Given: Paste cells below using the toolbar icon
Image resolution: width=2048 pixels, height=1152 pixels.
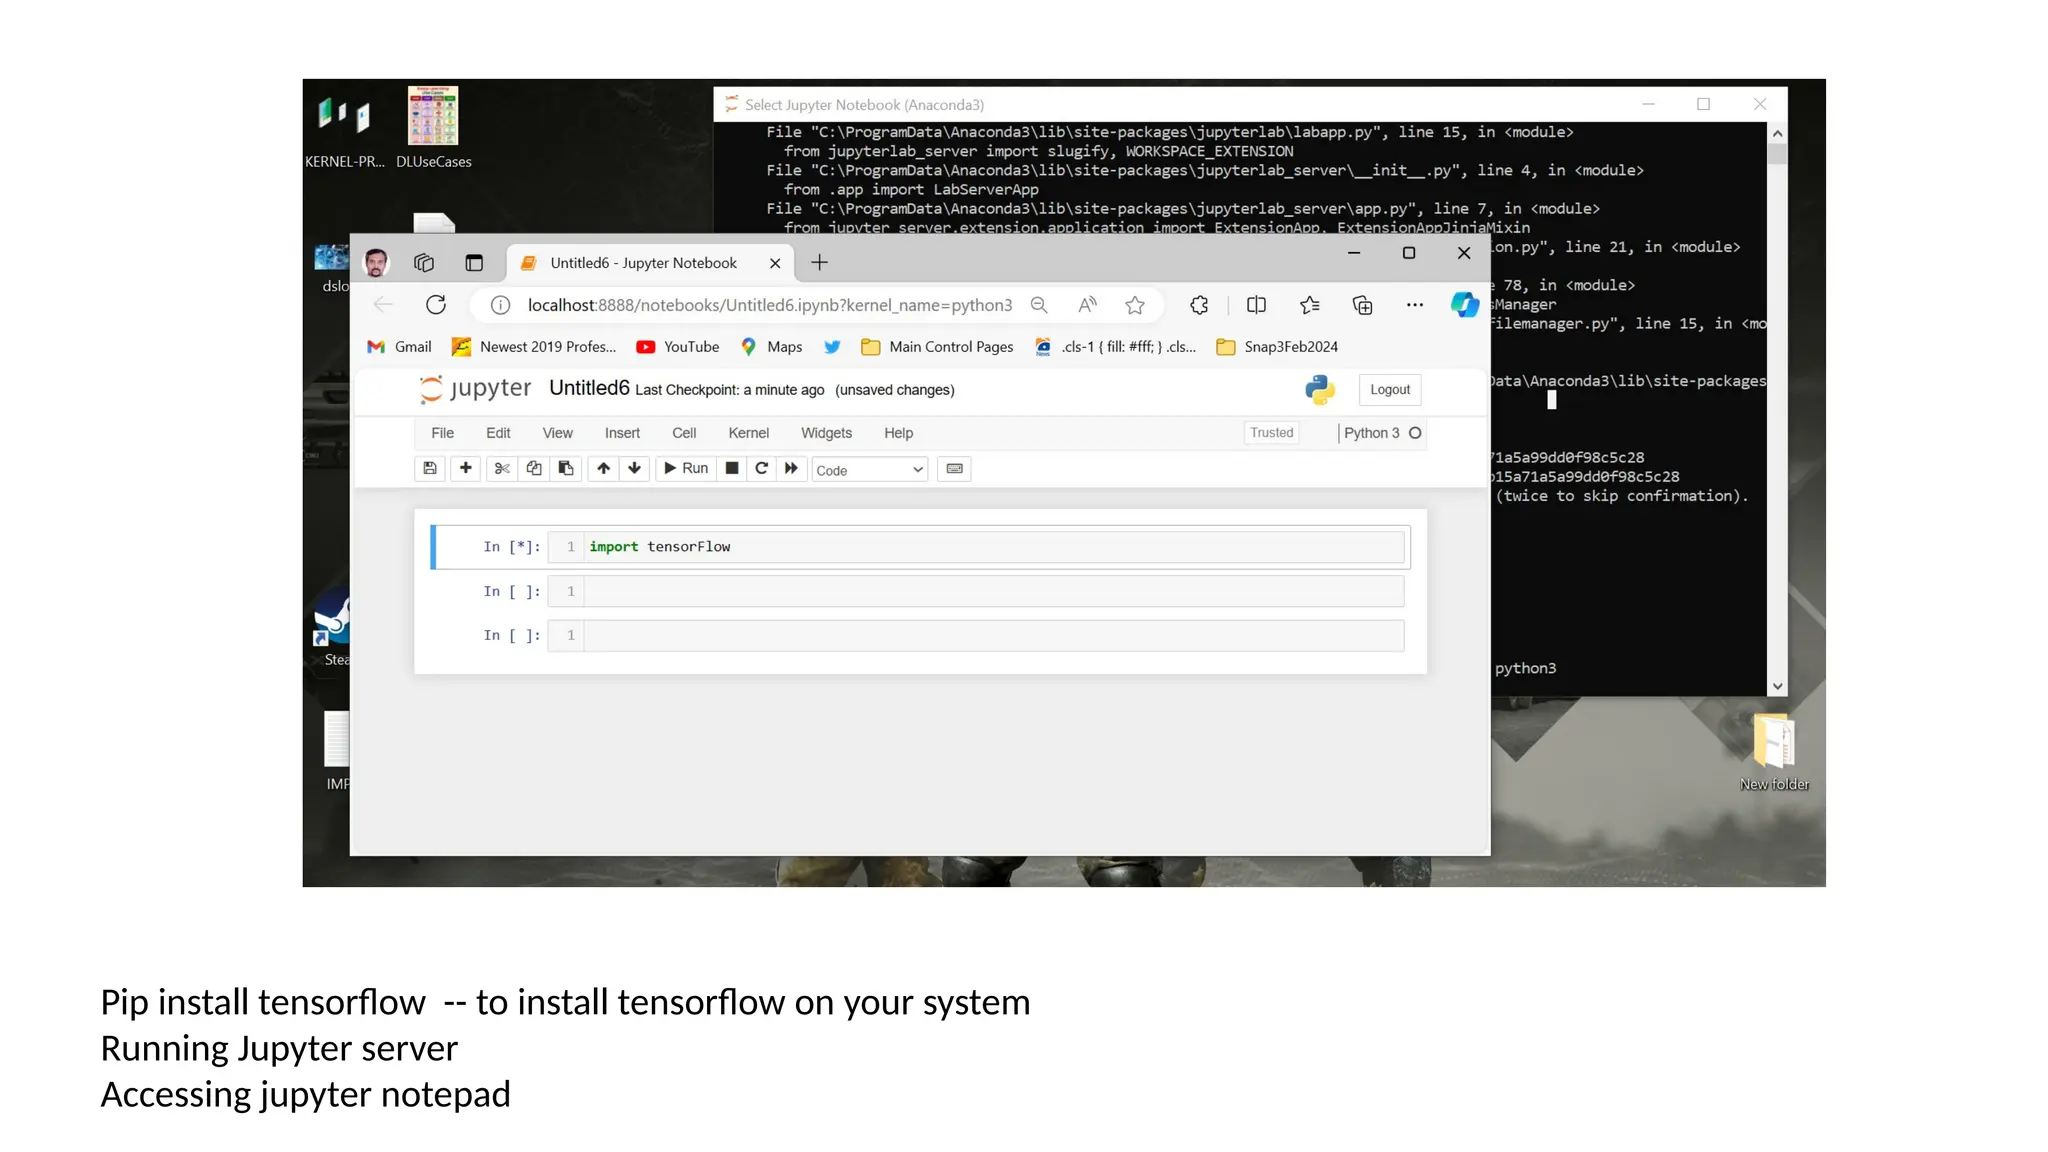Looking at the screenshot, I should click(566, 468).
